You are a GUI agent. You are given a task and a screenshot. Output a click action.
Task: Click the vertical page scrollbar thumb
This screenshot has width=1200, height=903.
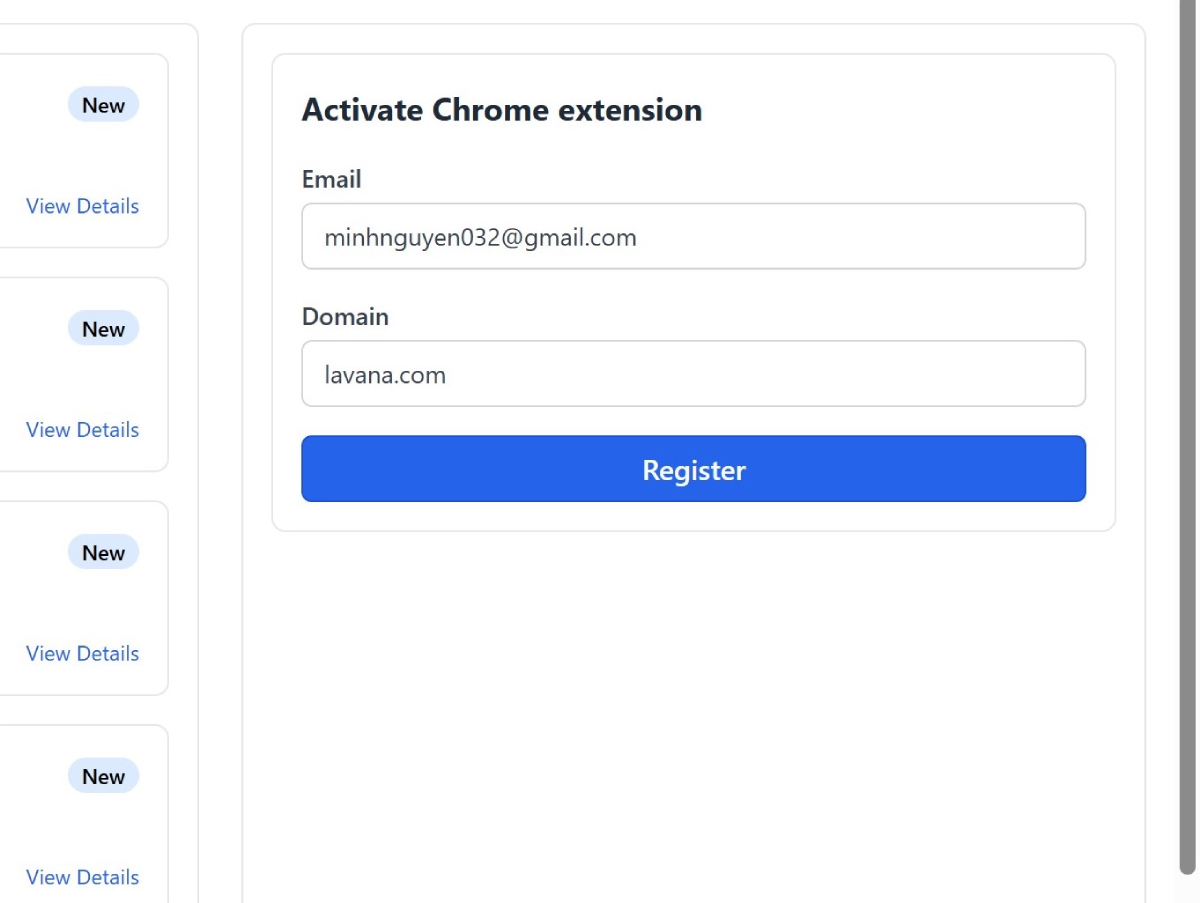tap(1188, 430)
